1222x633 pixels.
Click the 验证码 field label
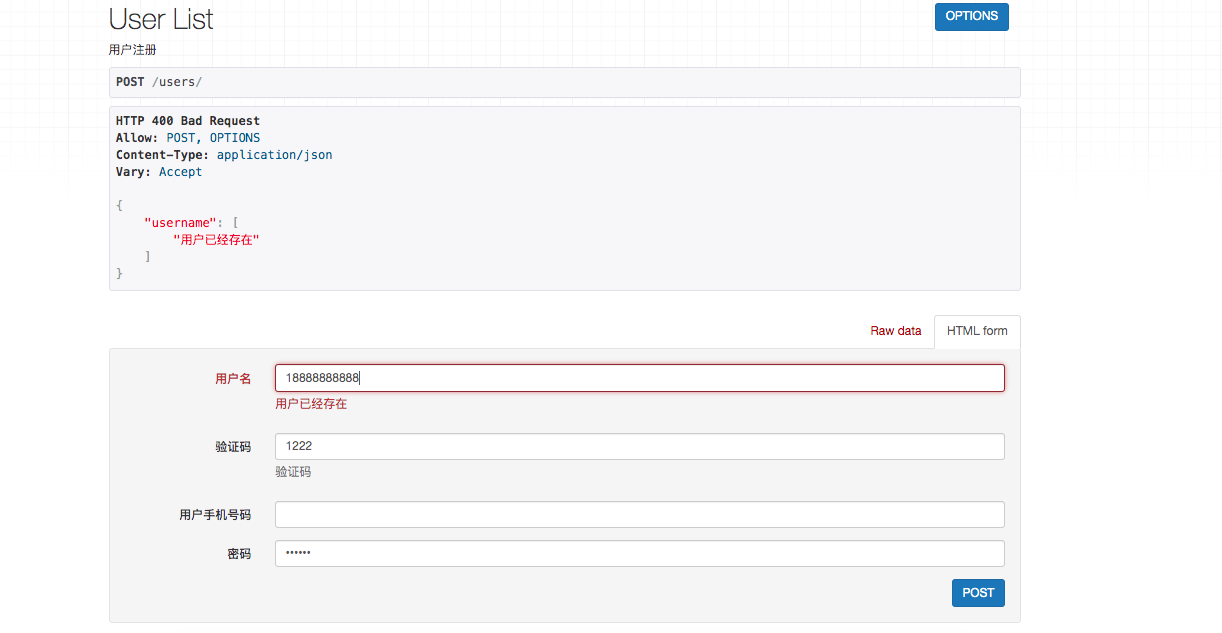pyautogui.click(x=233, y=447)
